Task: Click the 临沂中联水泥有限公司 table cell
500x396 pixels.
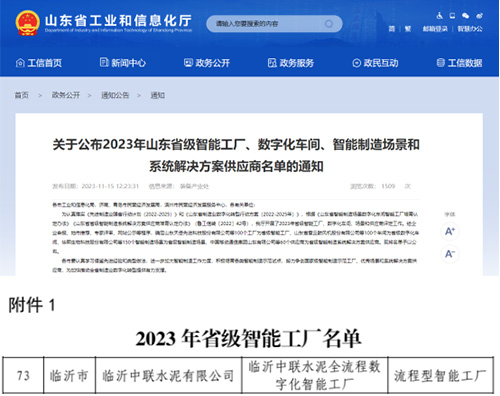Action: pos(168,375)
